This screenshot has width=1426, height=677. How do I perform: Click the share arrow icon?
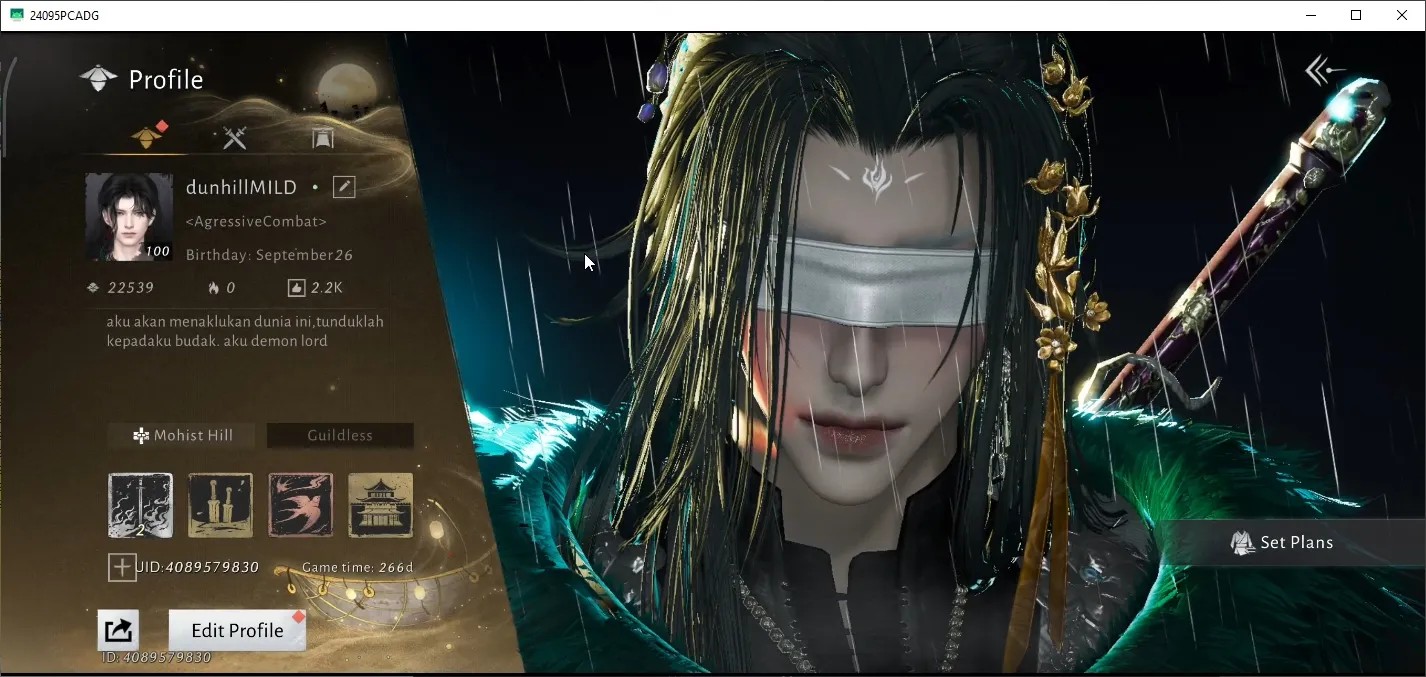118,630
